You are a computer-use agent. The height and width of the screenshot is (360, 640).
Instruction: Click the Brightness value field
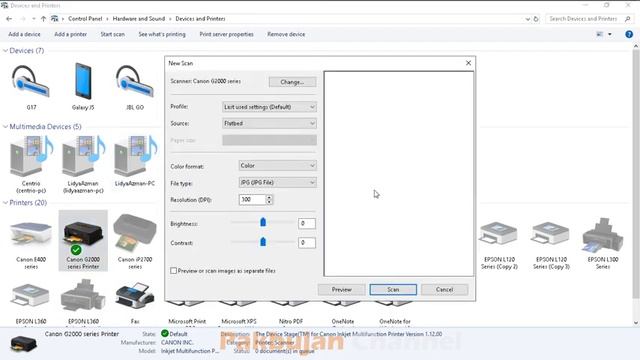[307, 223]
